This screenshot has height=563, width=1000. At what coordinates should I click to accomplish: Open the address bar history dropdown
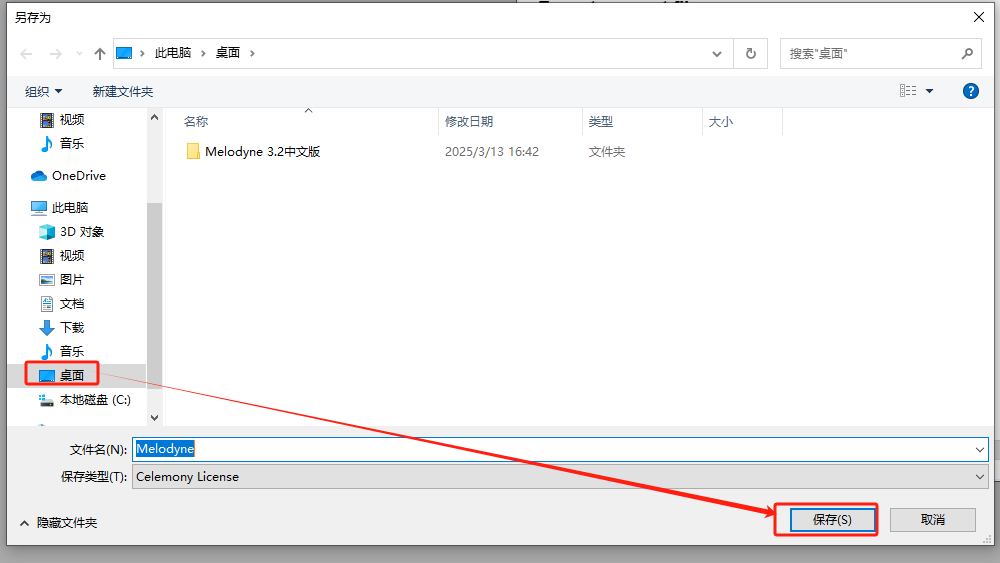tap(717, 54)
